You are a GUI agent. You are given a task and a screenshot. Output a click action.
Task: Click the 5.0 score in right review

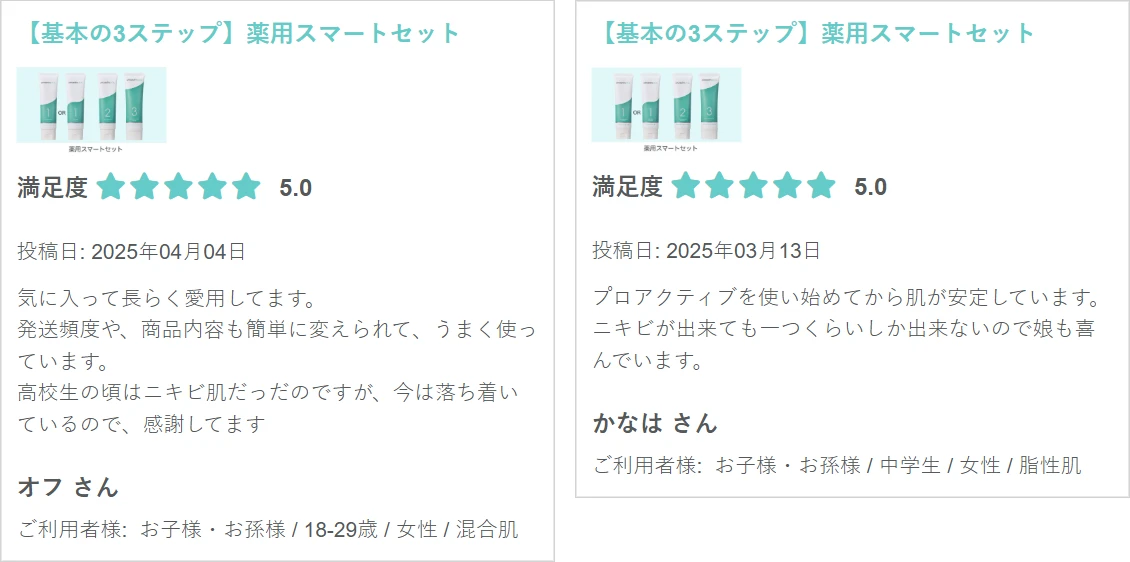(871, 187)
